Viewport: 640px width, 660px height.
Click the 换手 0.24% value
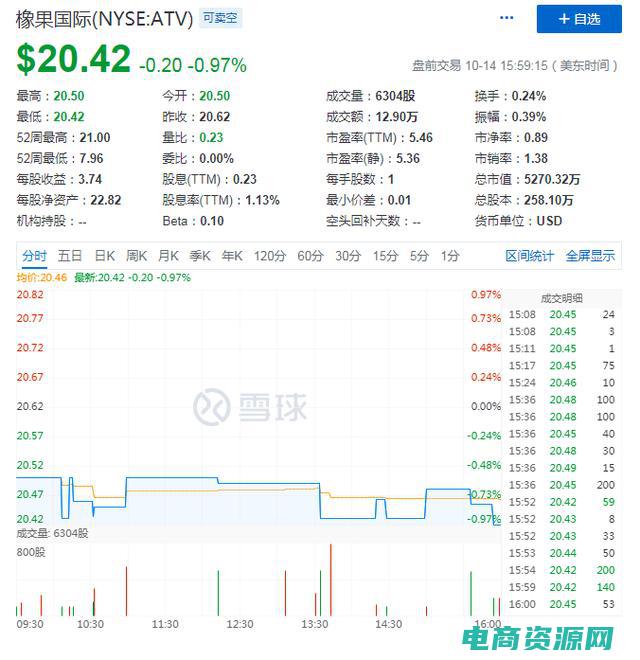[529, 96]
